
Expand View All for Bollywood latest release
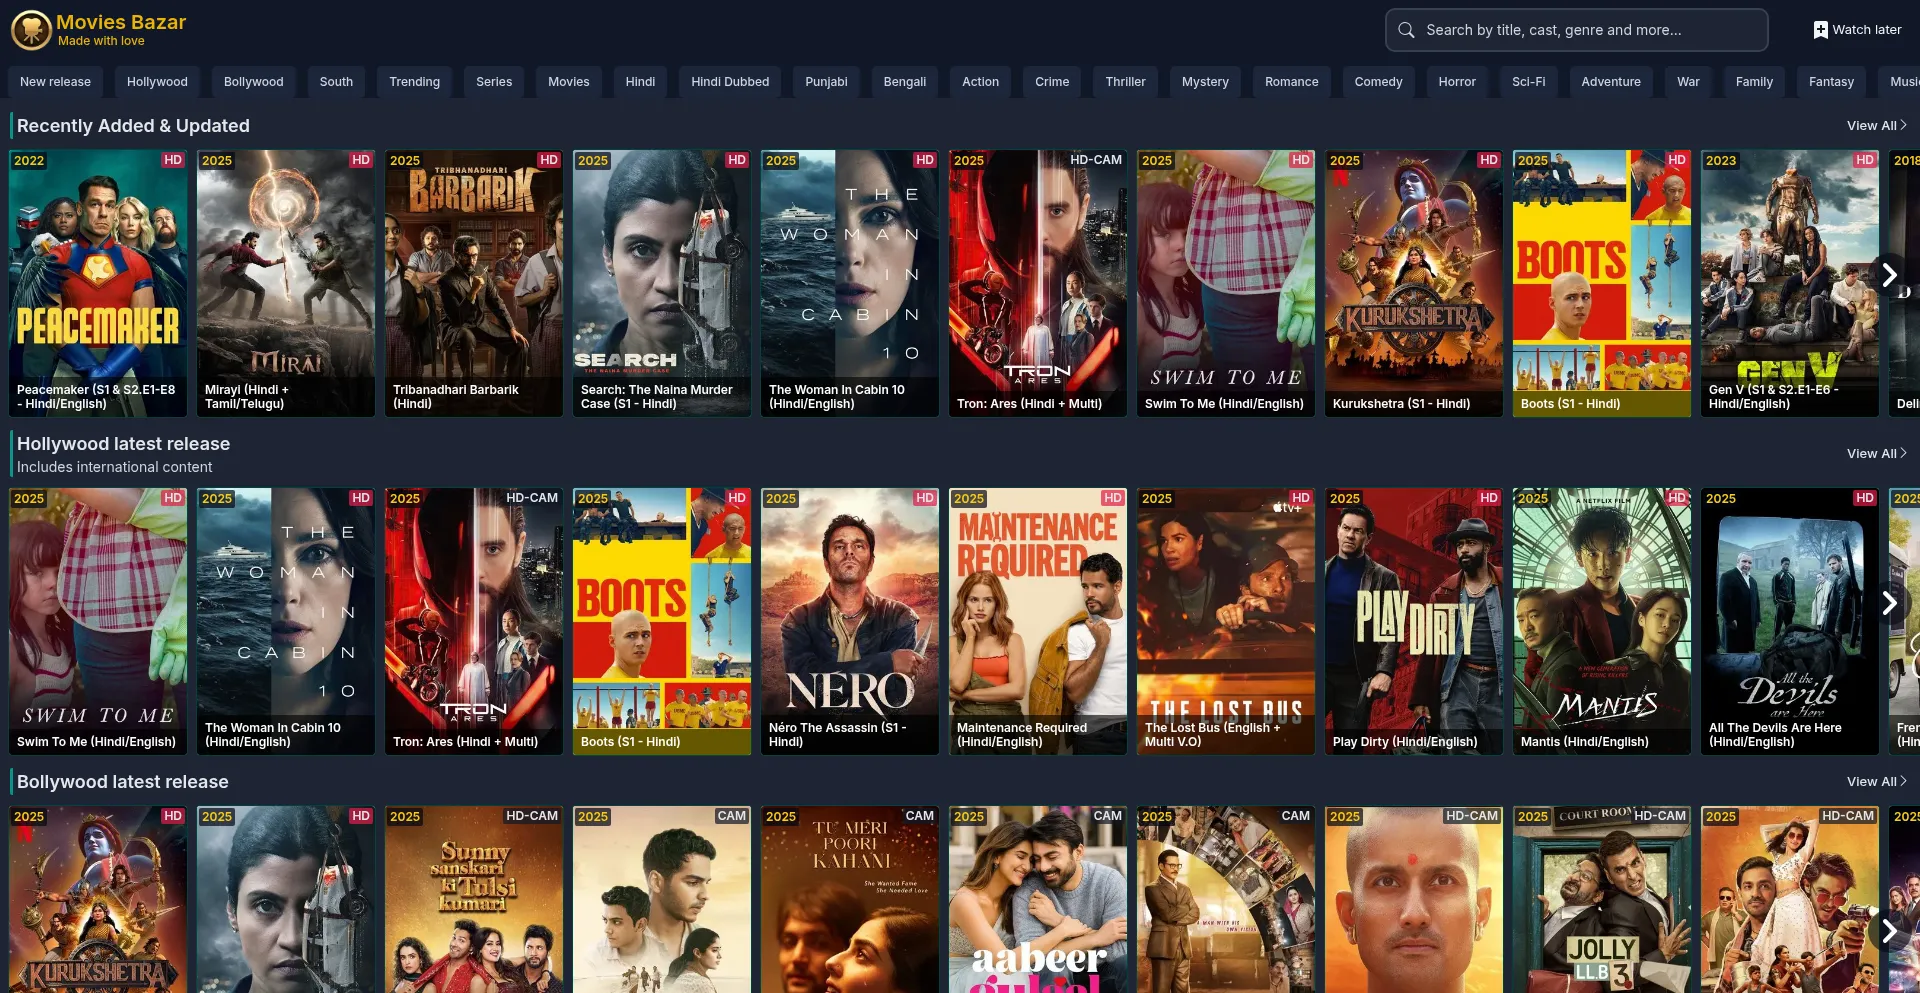[x=1876, y=782]
